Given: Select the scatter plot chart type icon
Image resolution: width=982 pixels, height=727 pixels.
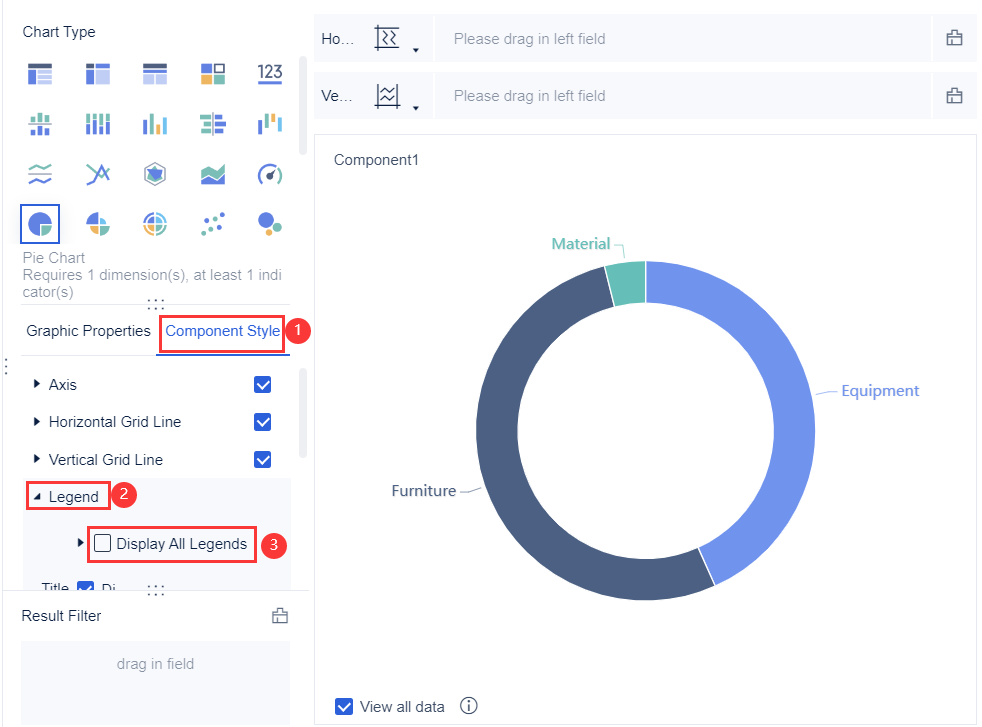Looking at the screenshot, I should (x=212, y=223).
